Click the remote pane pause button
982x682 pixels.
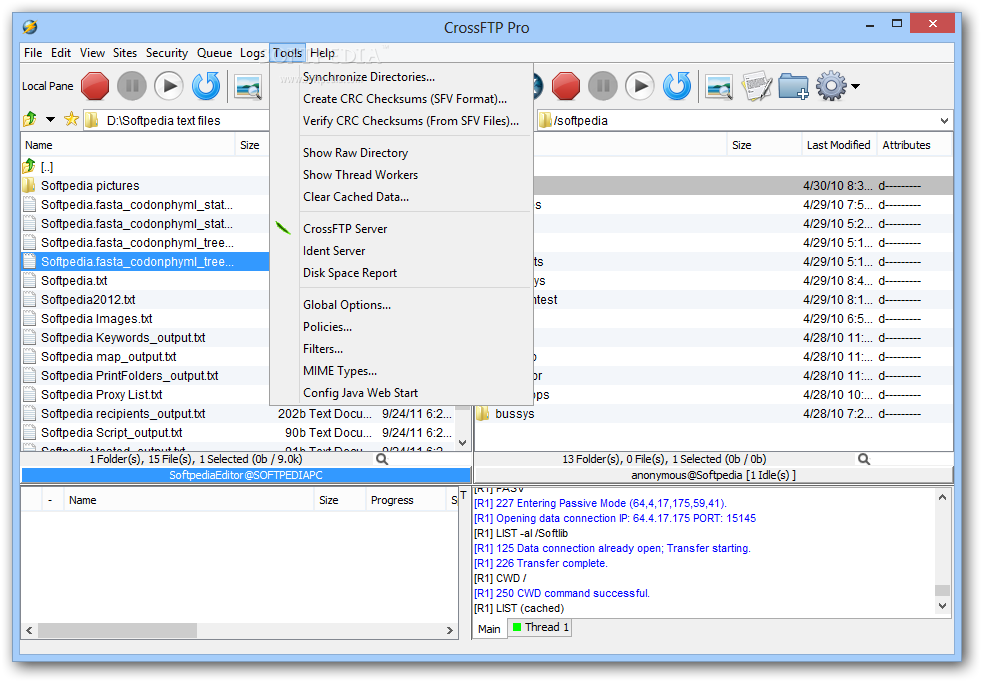[602, 86]
